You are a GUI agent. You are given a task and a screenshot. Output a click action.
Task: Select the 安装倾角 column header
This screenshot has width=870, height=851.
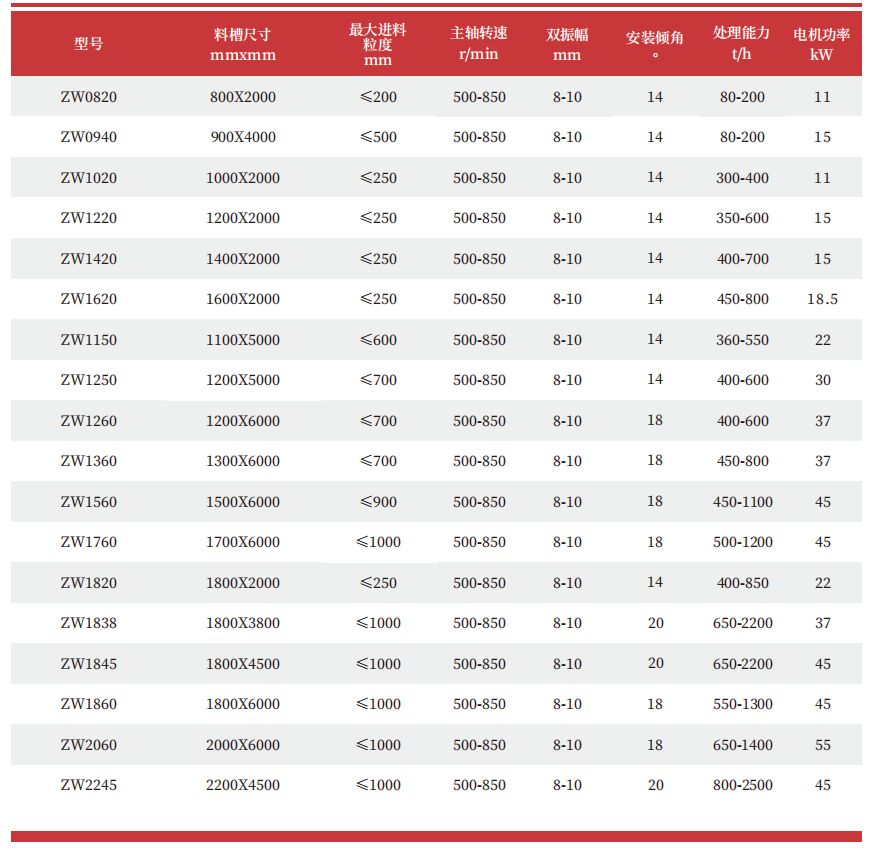pyautogui.click(x=655, y=44)
